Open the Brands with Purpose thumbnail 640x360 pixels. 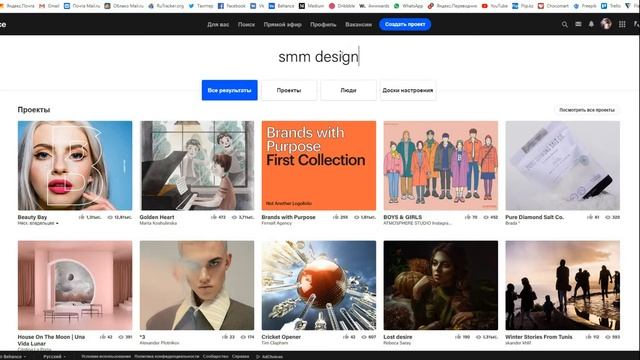(319, 165)
